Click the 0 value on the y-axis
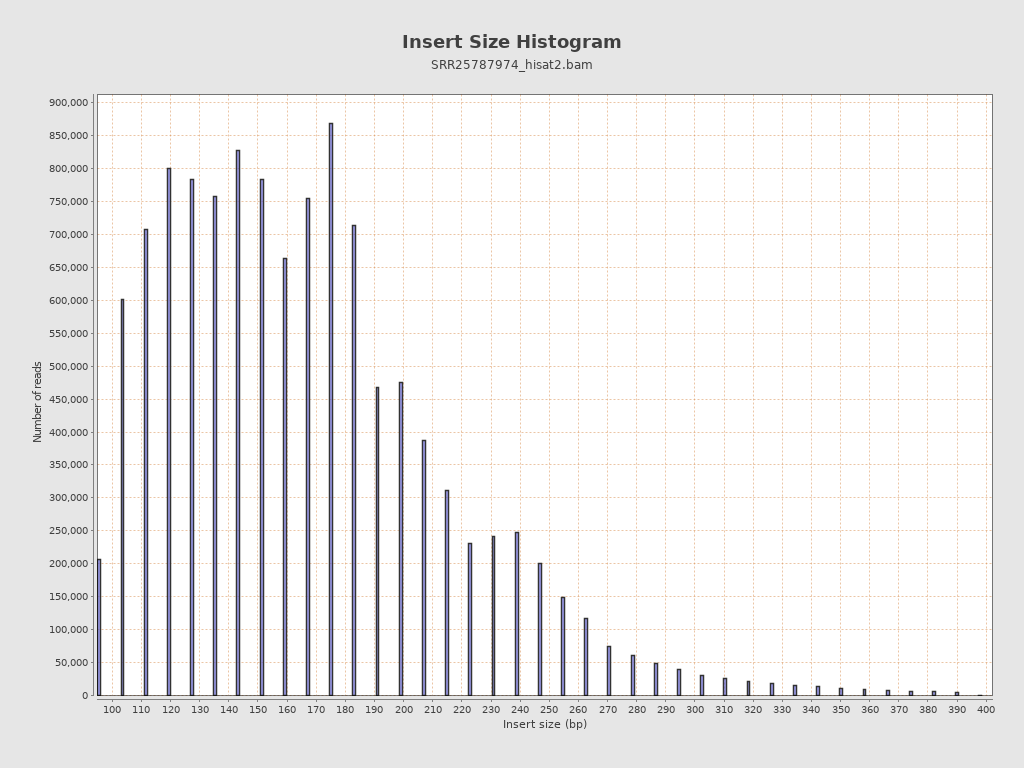Screen dimensions: 1024x768 (x=84, y=696)
